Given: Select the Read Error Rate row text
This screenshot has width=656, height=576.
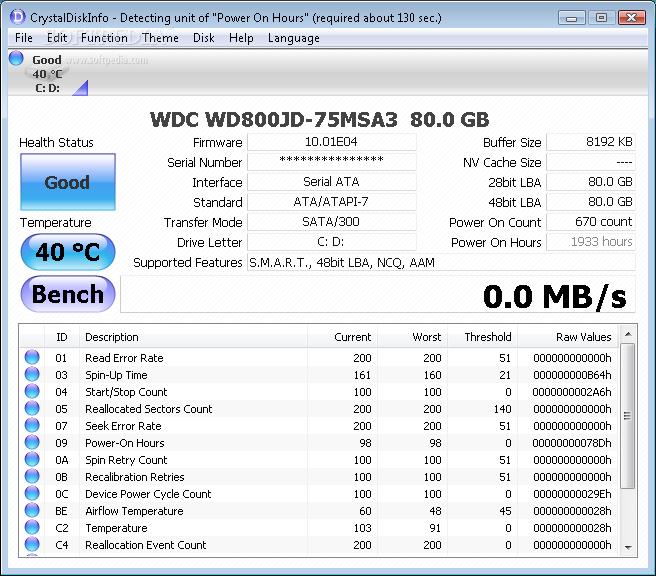Looking at the screenshot, I should [124, 358].
